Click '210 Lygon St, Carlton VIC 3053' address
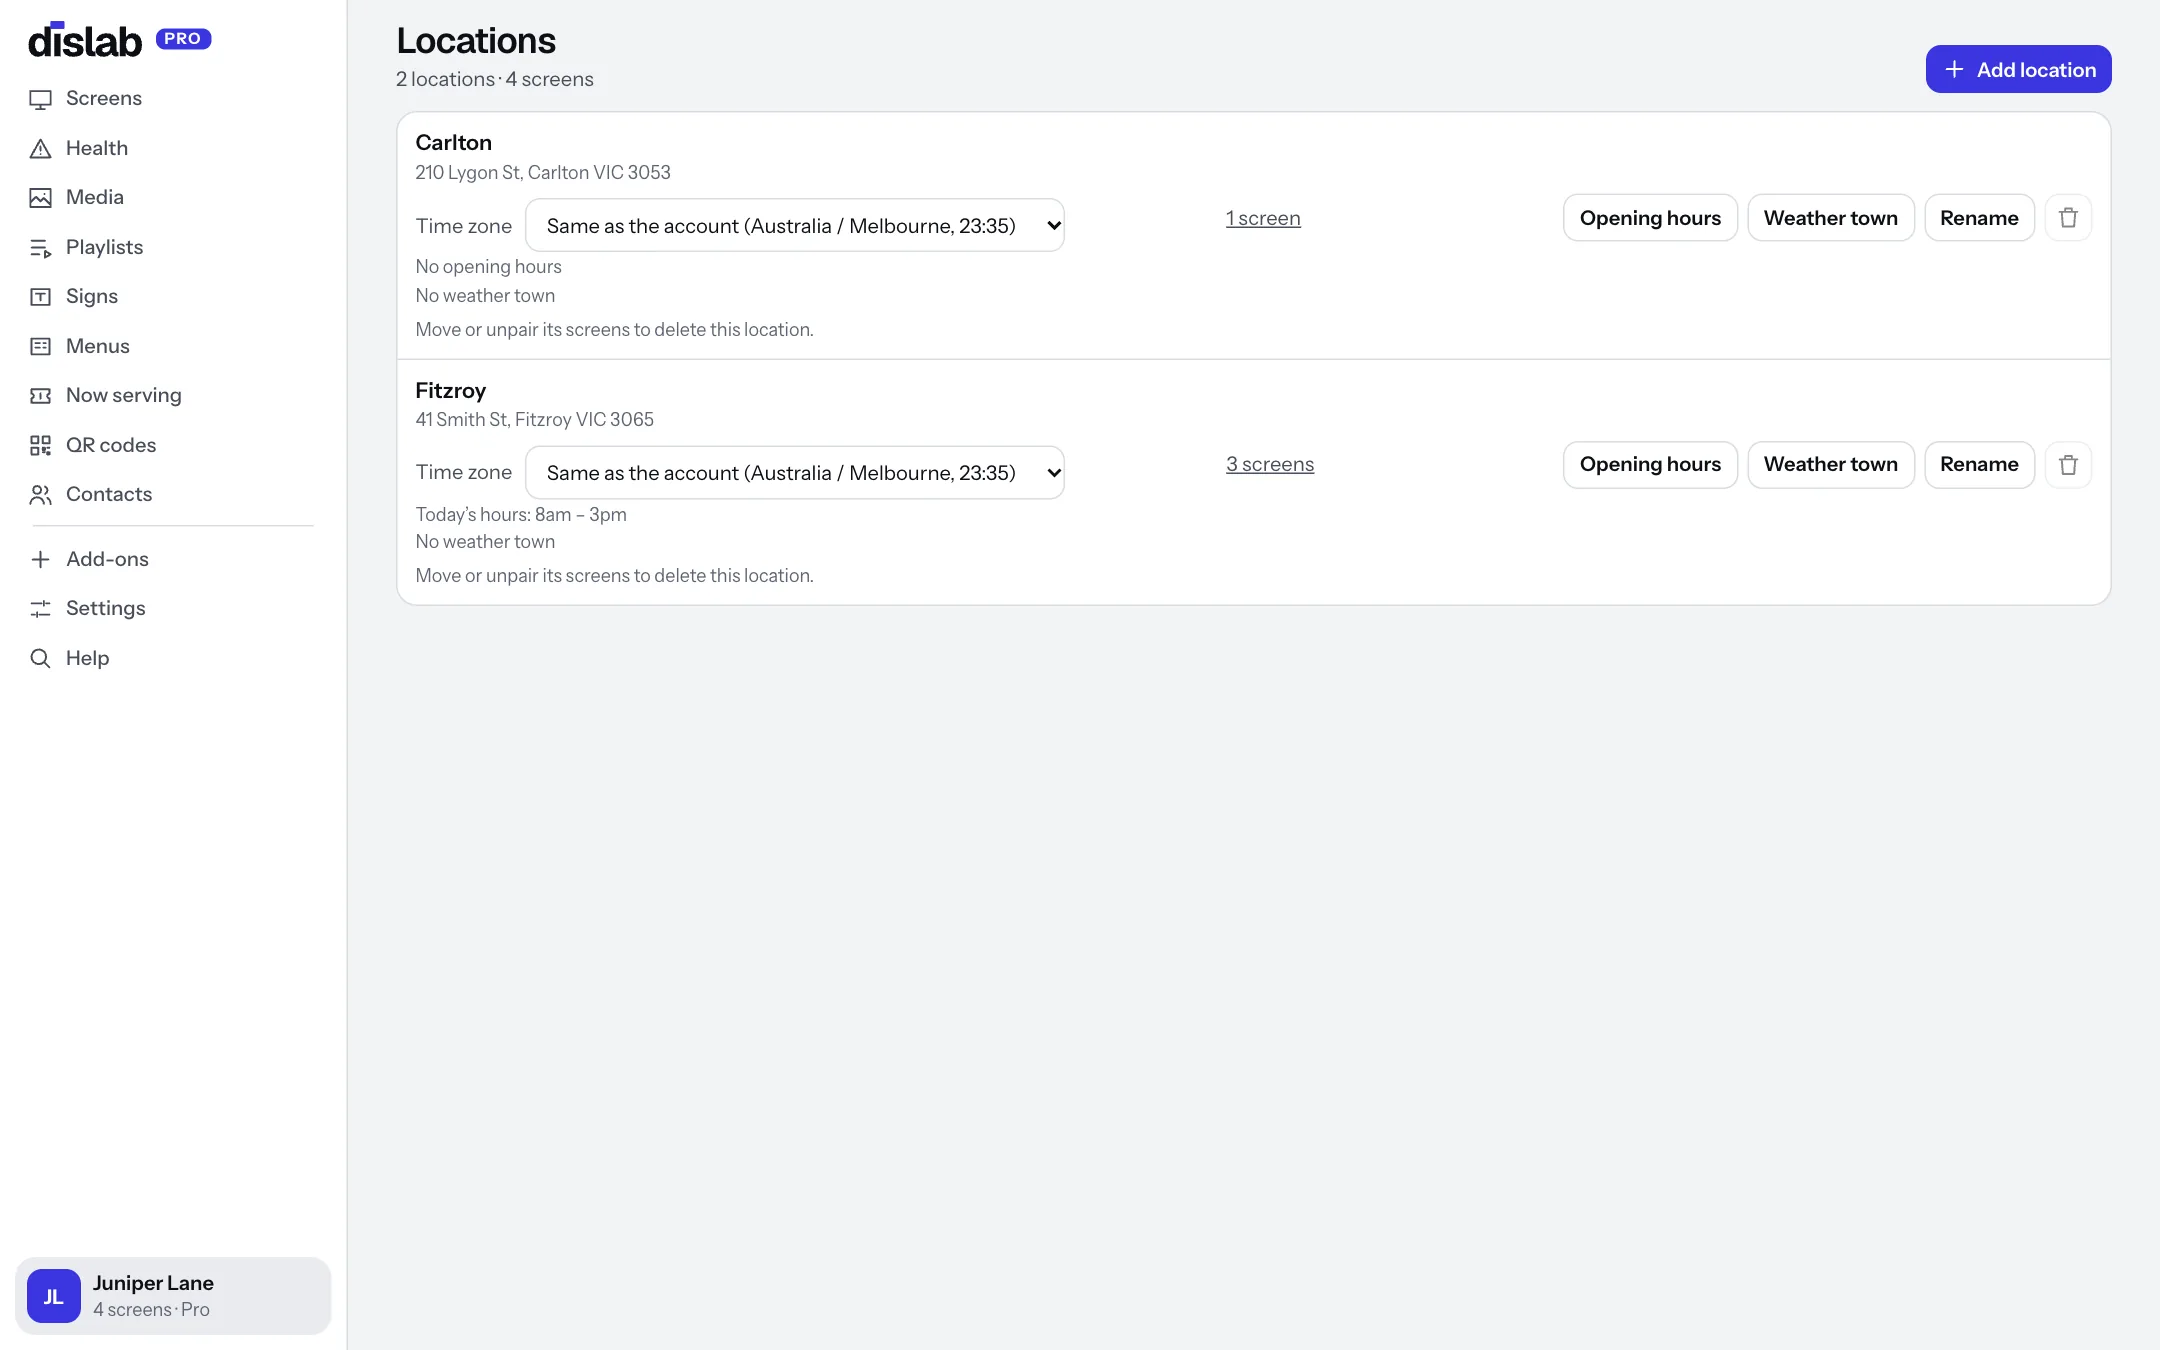This screenshot has width=2160, height=1350. [543, 172]
